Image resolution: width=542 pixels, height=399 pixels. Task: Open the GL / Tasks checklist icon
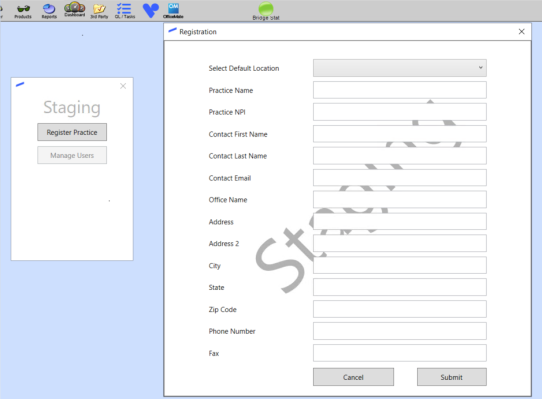125,10
